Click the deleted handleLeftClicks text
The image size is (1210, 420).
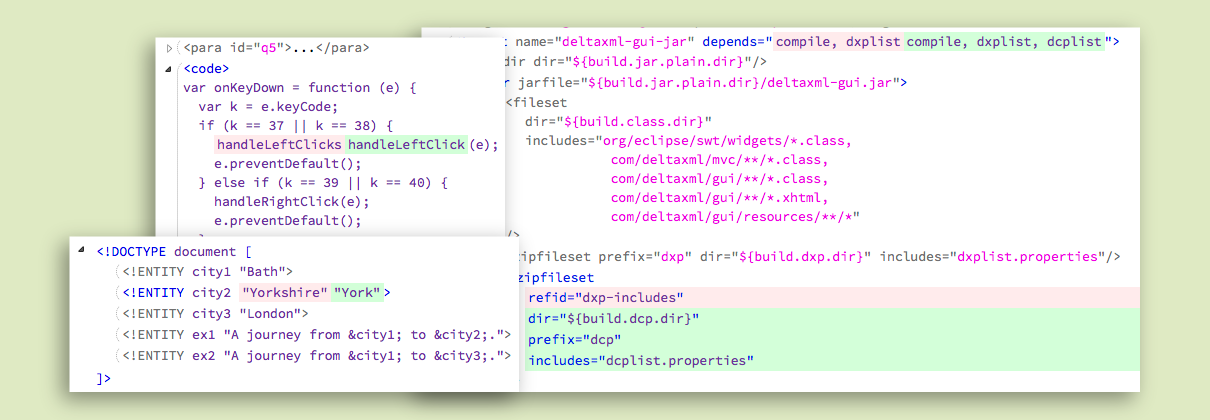(280, 145)
